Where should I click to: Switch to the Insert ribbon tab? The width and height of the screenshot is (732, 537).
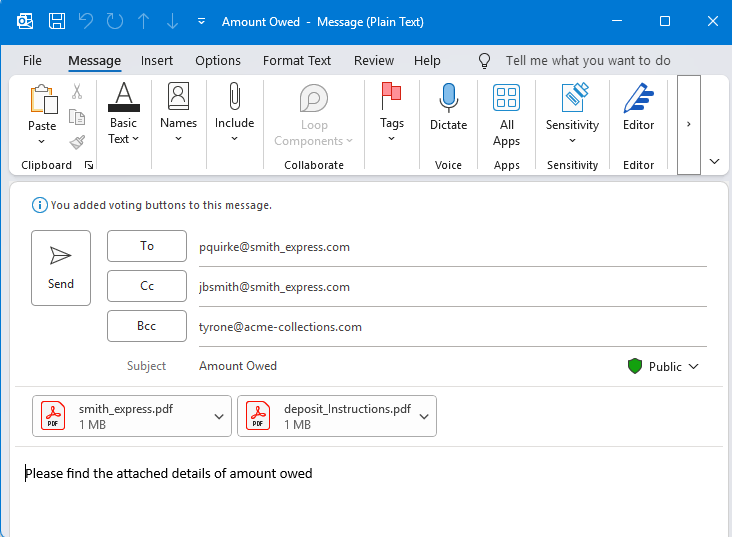[157, 61]
